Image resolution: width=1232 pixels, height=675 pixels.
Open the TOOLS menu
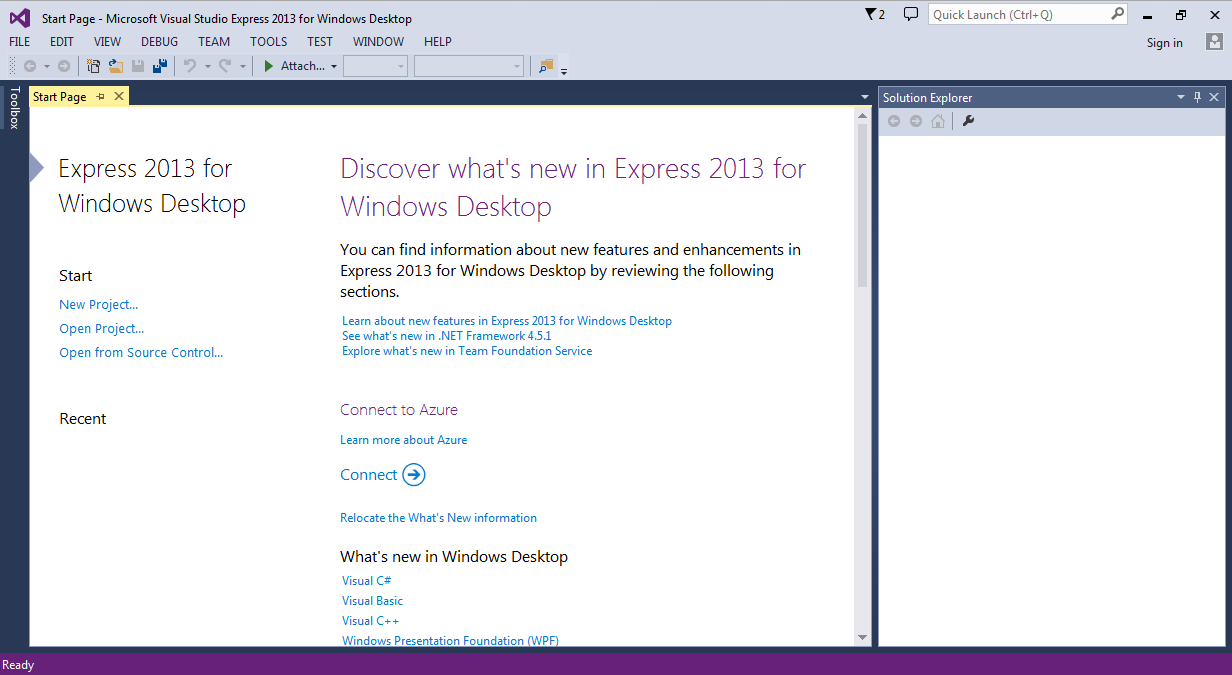(269, 42)
